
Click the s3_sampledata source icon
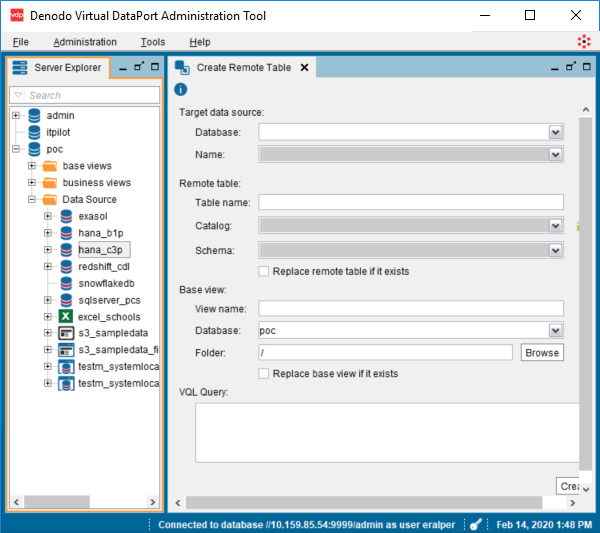pyautogui.click(x=66, y=333)
